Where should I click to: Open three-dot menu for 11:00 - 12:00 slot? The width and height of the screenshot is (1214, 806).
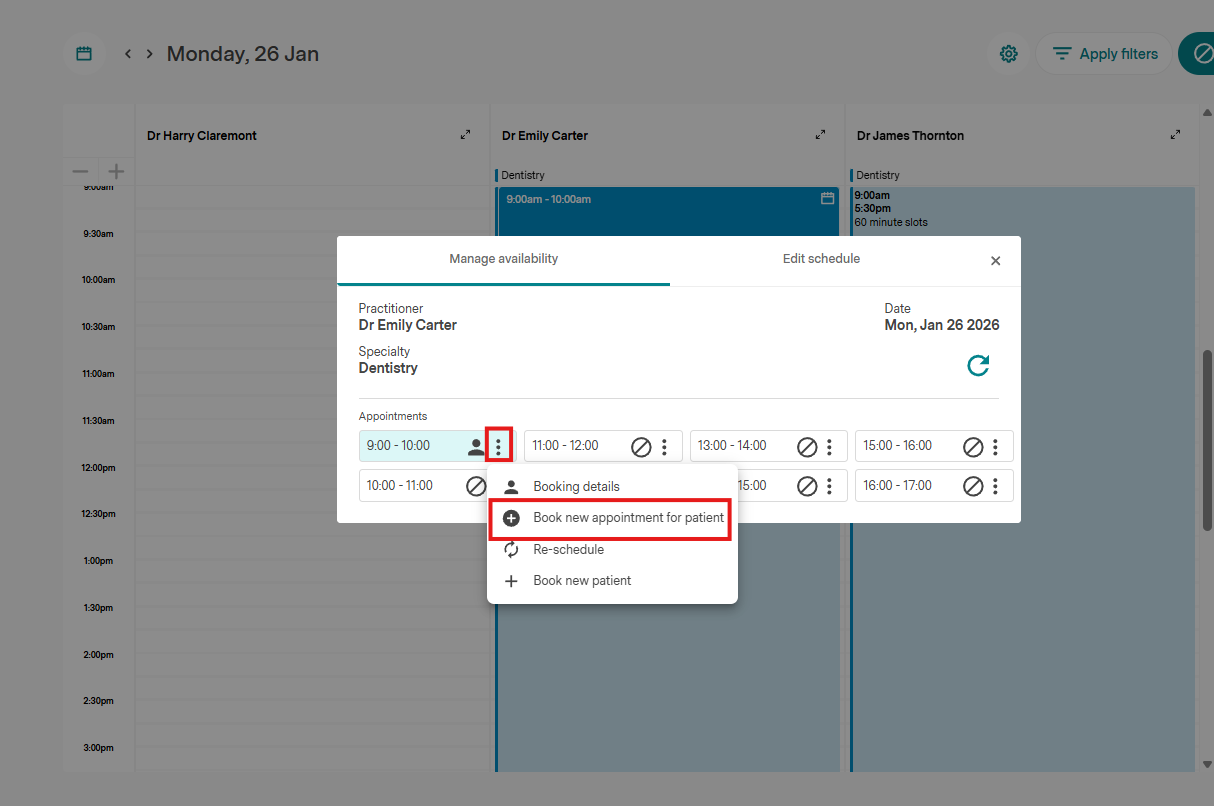[664, 446]
